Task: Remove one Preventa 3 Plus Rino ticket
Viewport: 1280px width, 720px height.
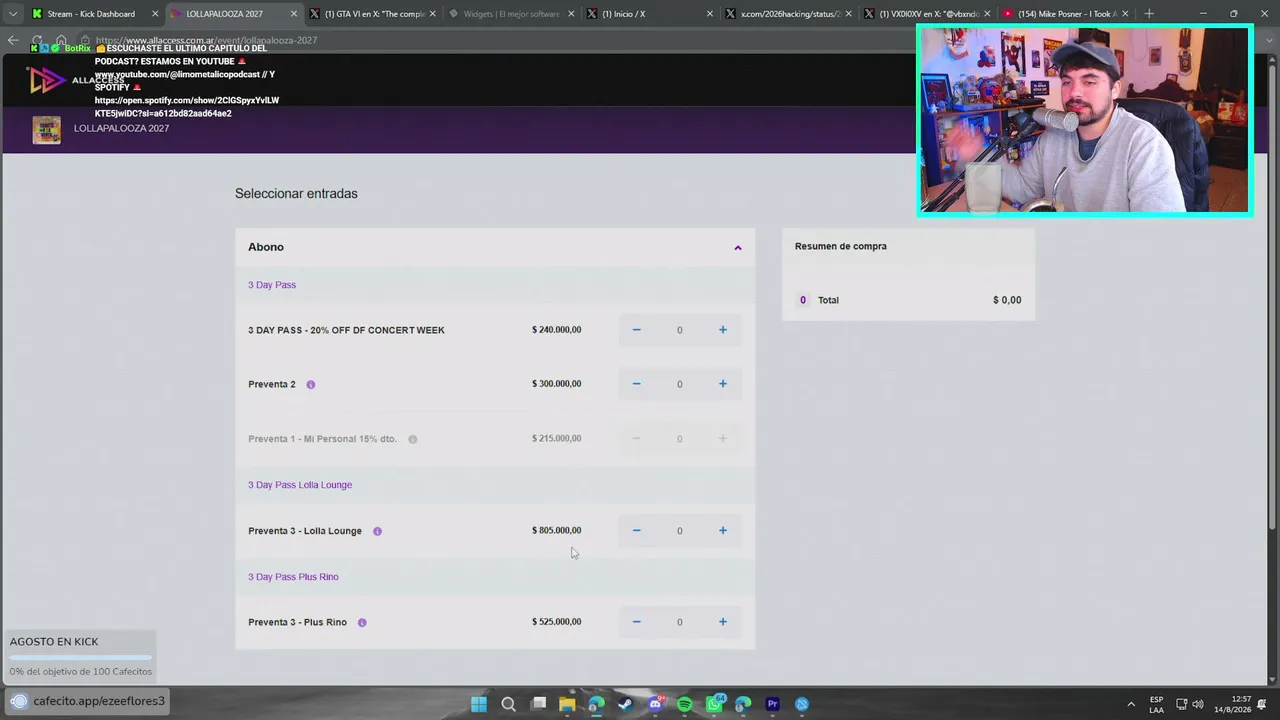Action: click(x=636, y=622)
